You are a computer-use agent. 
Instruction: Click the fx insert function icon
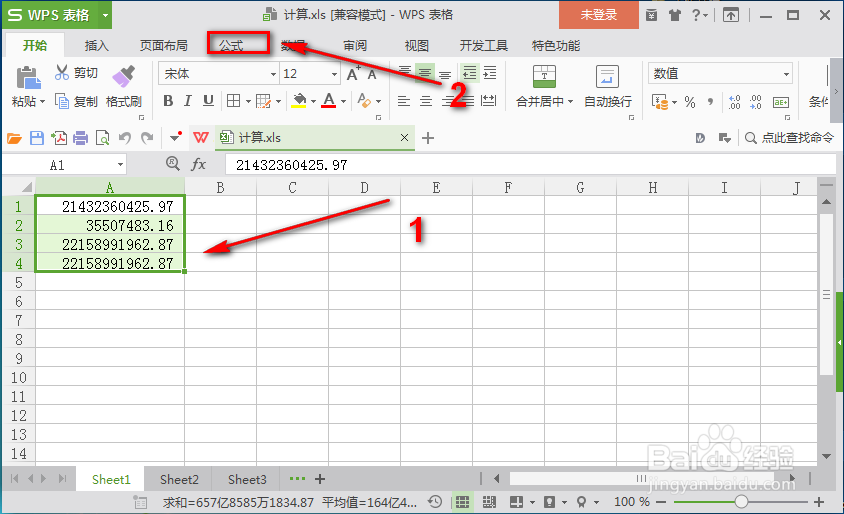tap(199, 164)
